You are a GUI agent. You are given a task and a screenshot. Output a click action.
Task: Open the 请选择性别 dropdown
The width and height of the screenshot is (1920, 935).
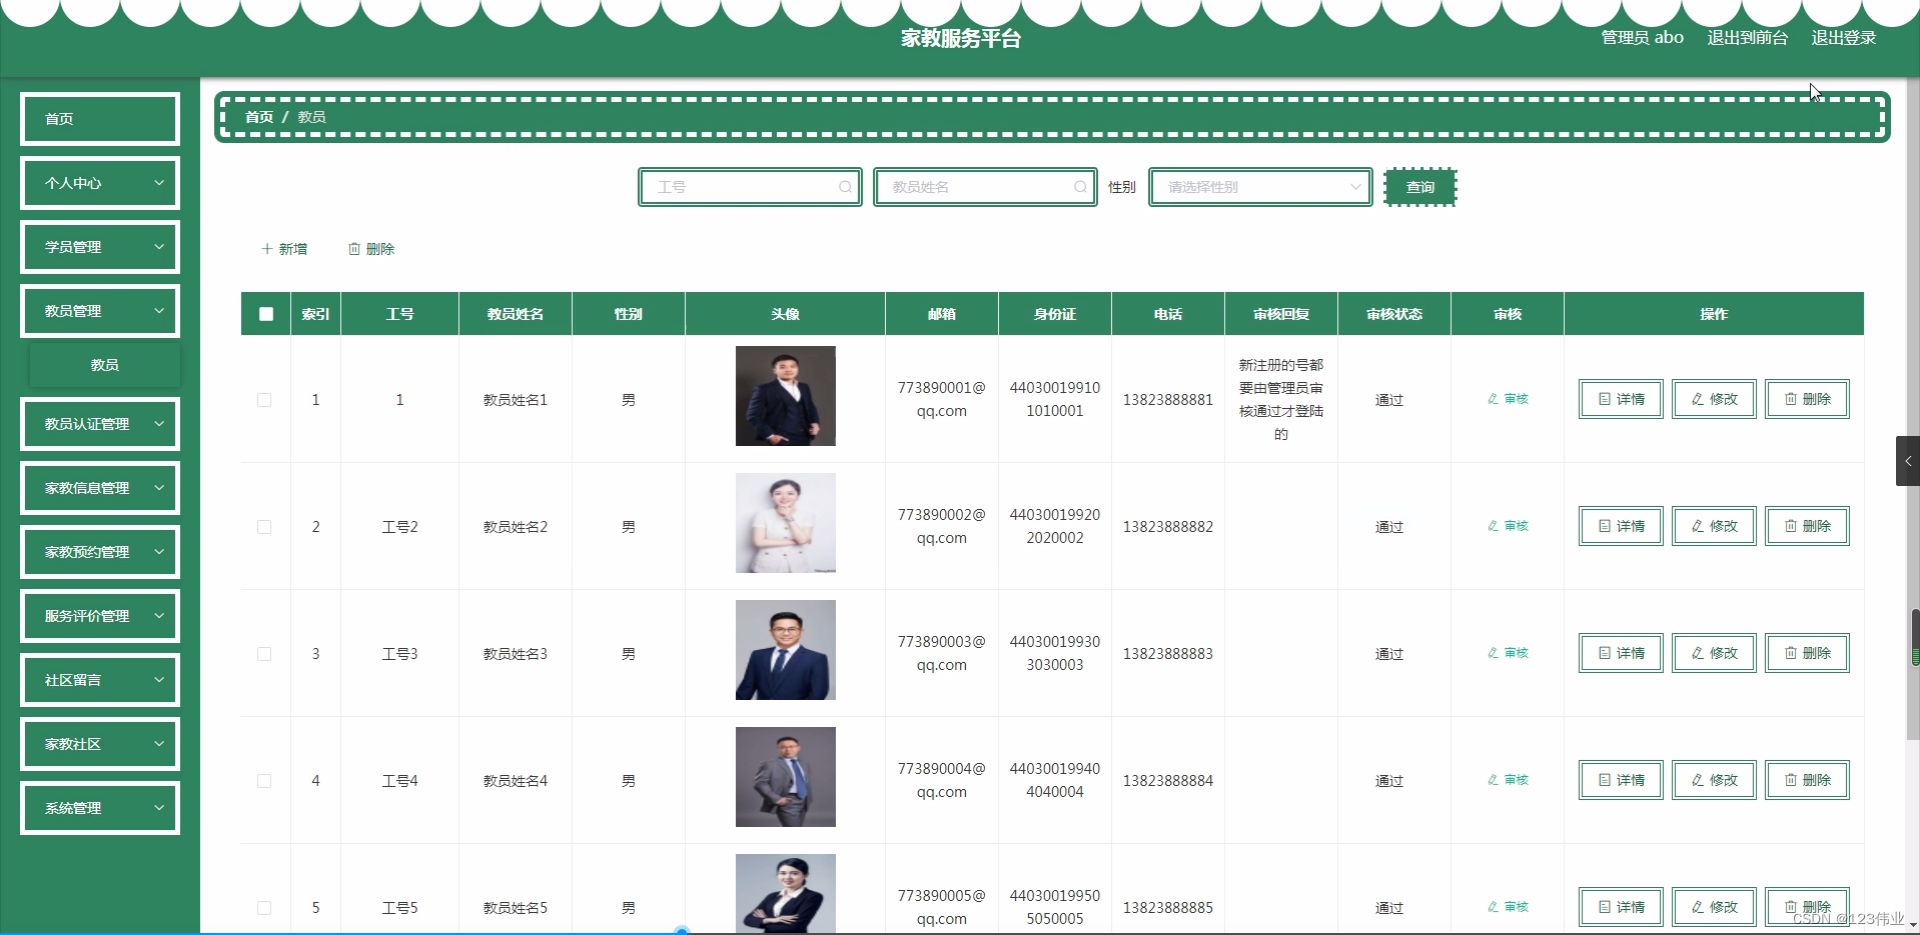[x=1259, y=187]
